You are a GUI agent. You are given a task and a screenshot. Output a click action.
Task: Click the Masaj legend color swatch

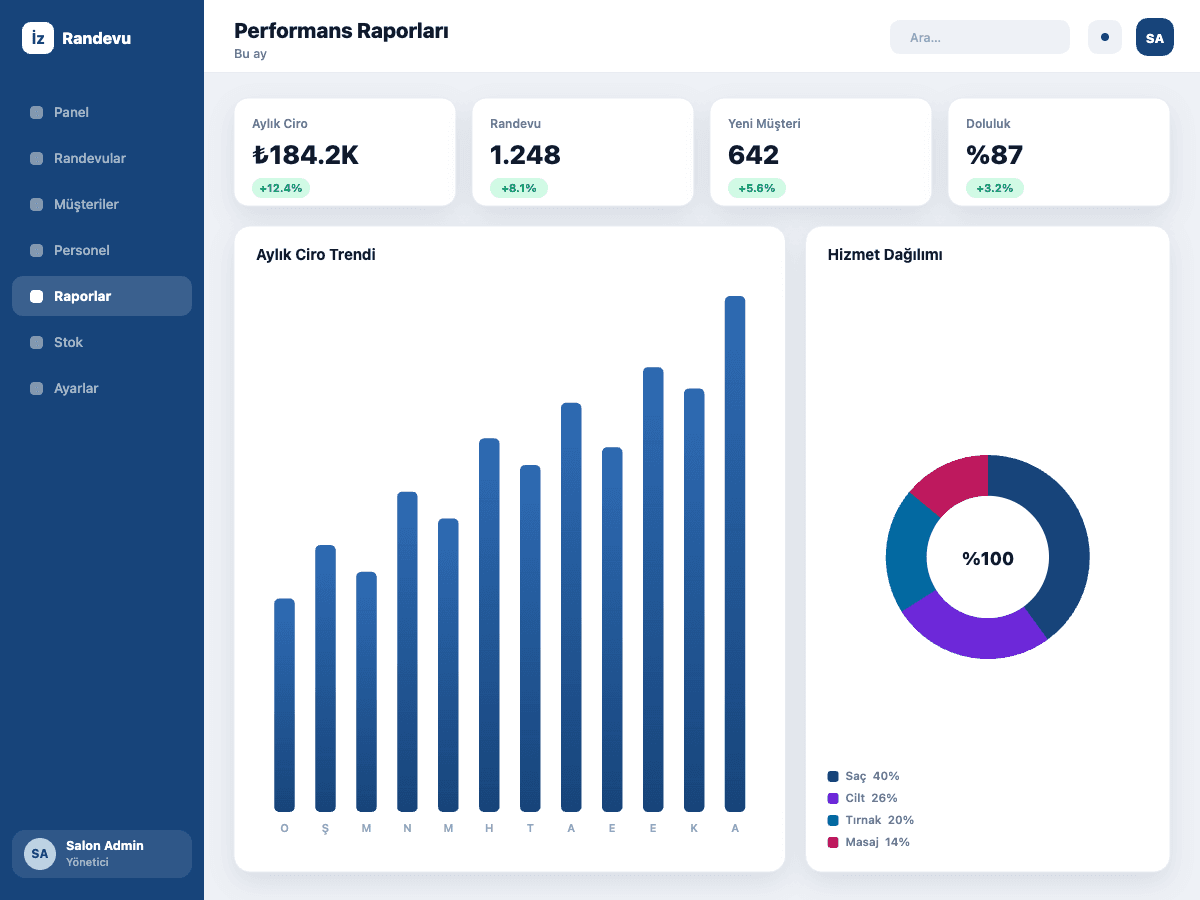click(x=833, y=842)
